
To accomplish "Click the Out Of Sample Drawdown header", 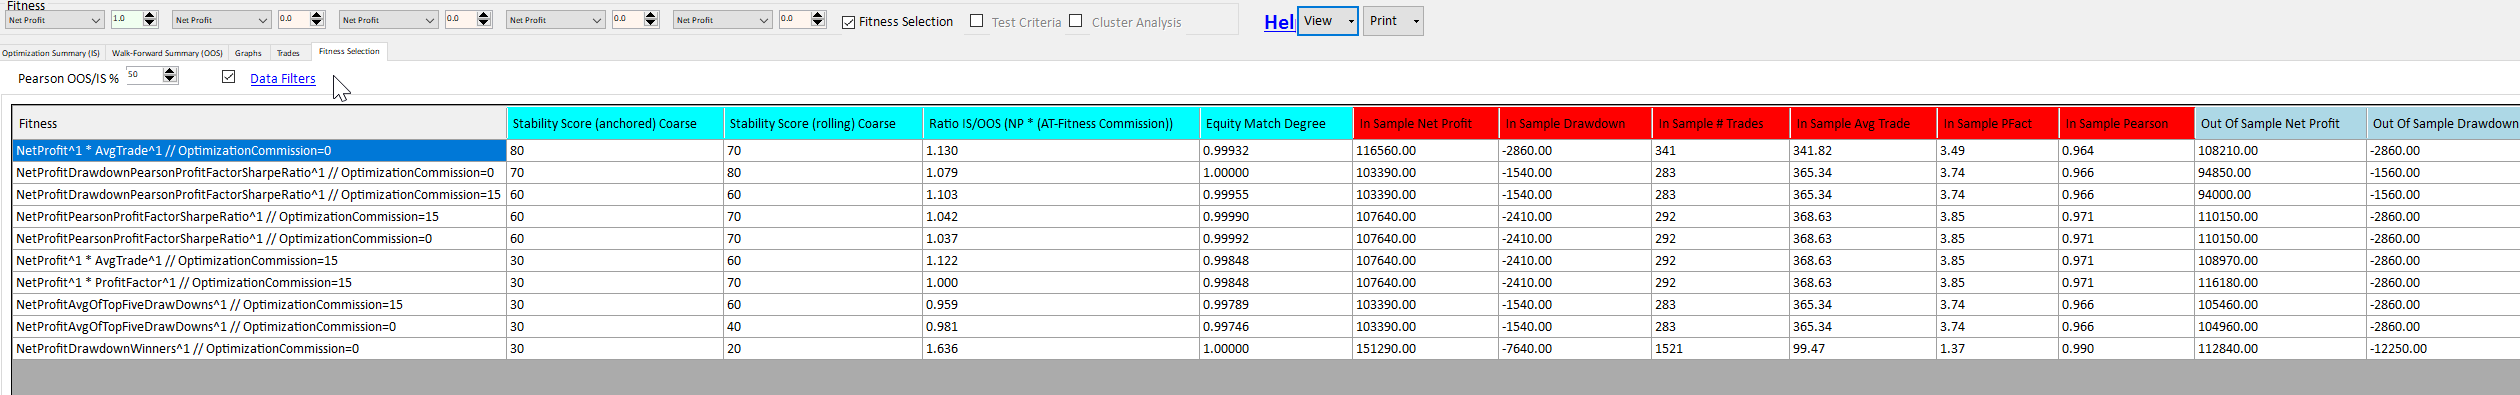I will tap(2443, 123).
